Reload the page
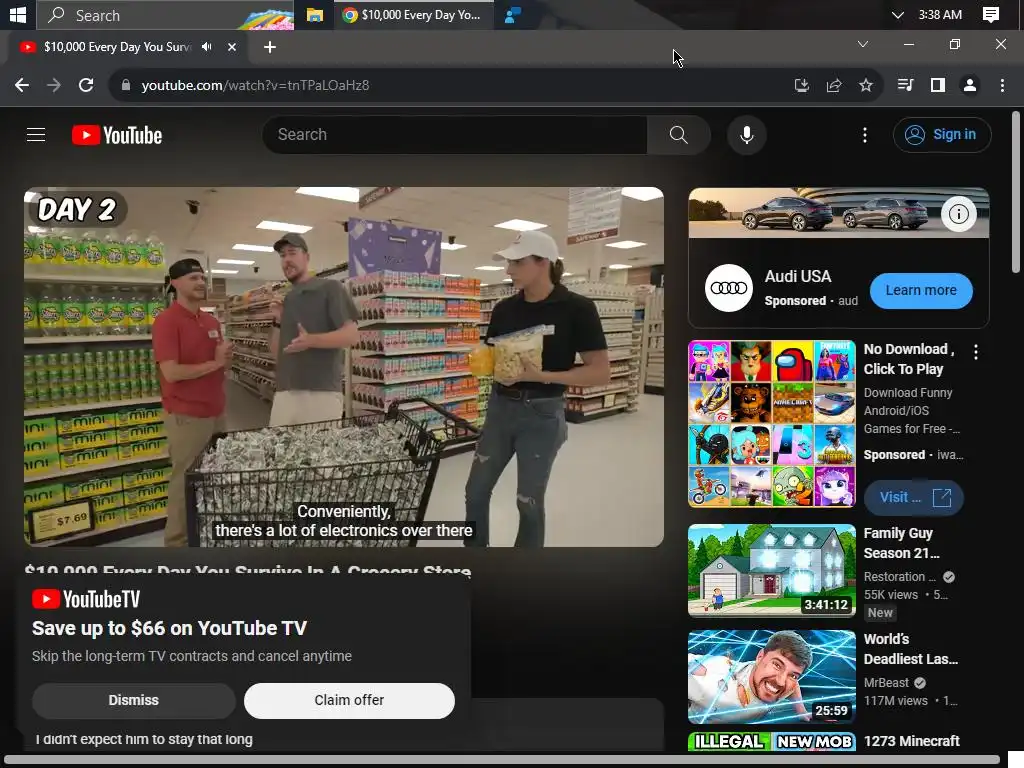Screen dimensions: 1024x768 [x=86, y=86]
